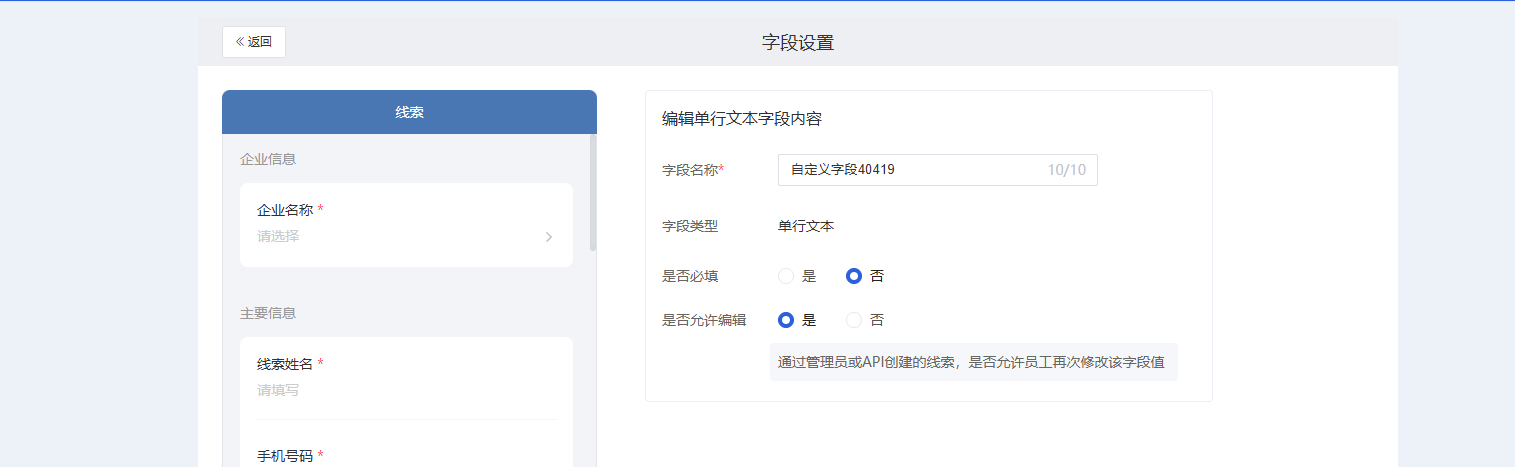Select the 手机号码 field row

click(x=406, y=456)
